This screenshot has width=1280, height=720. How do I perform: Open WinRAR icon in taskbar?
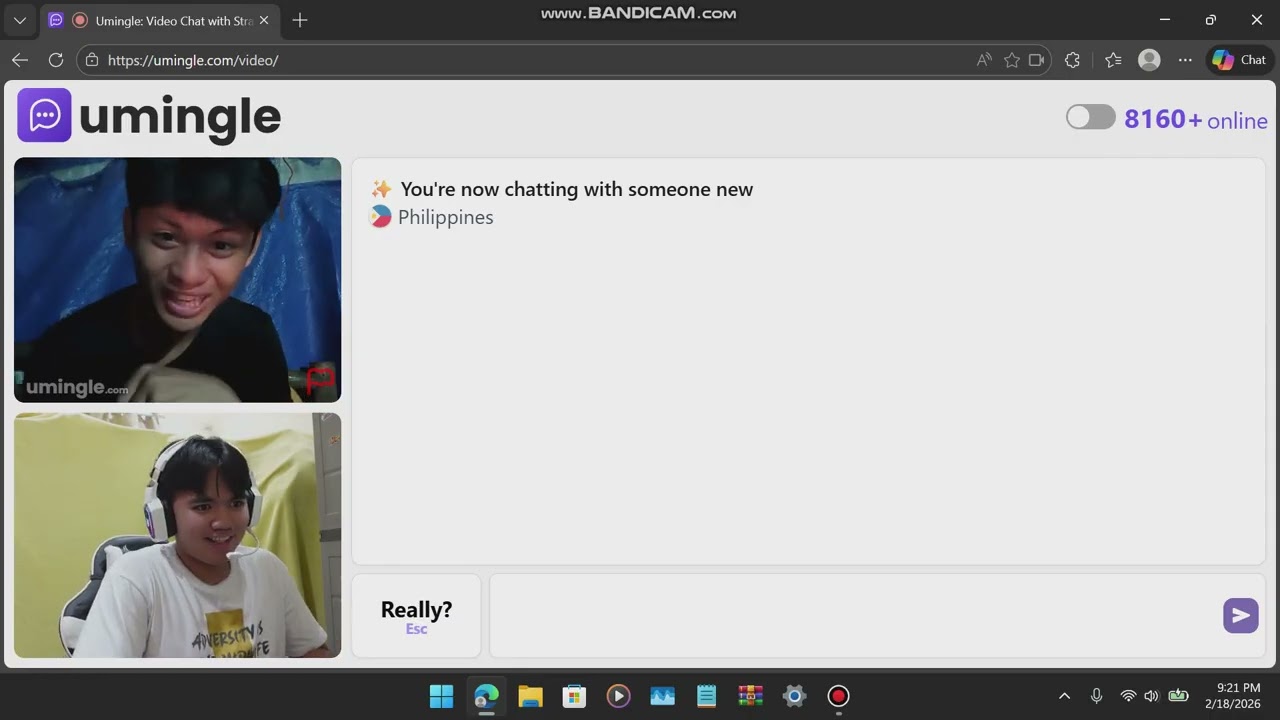click(x=750, y=696)
